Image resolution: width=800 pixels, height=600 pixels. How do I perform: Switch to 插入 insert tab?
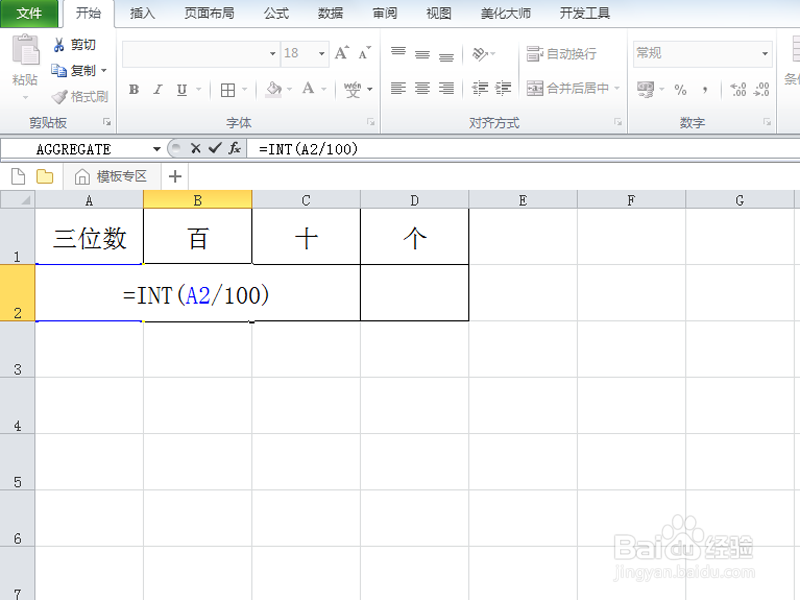pyautogui.click(x=142, y=13)
